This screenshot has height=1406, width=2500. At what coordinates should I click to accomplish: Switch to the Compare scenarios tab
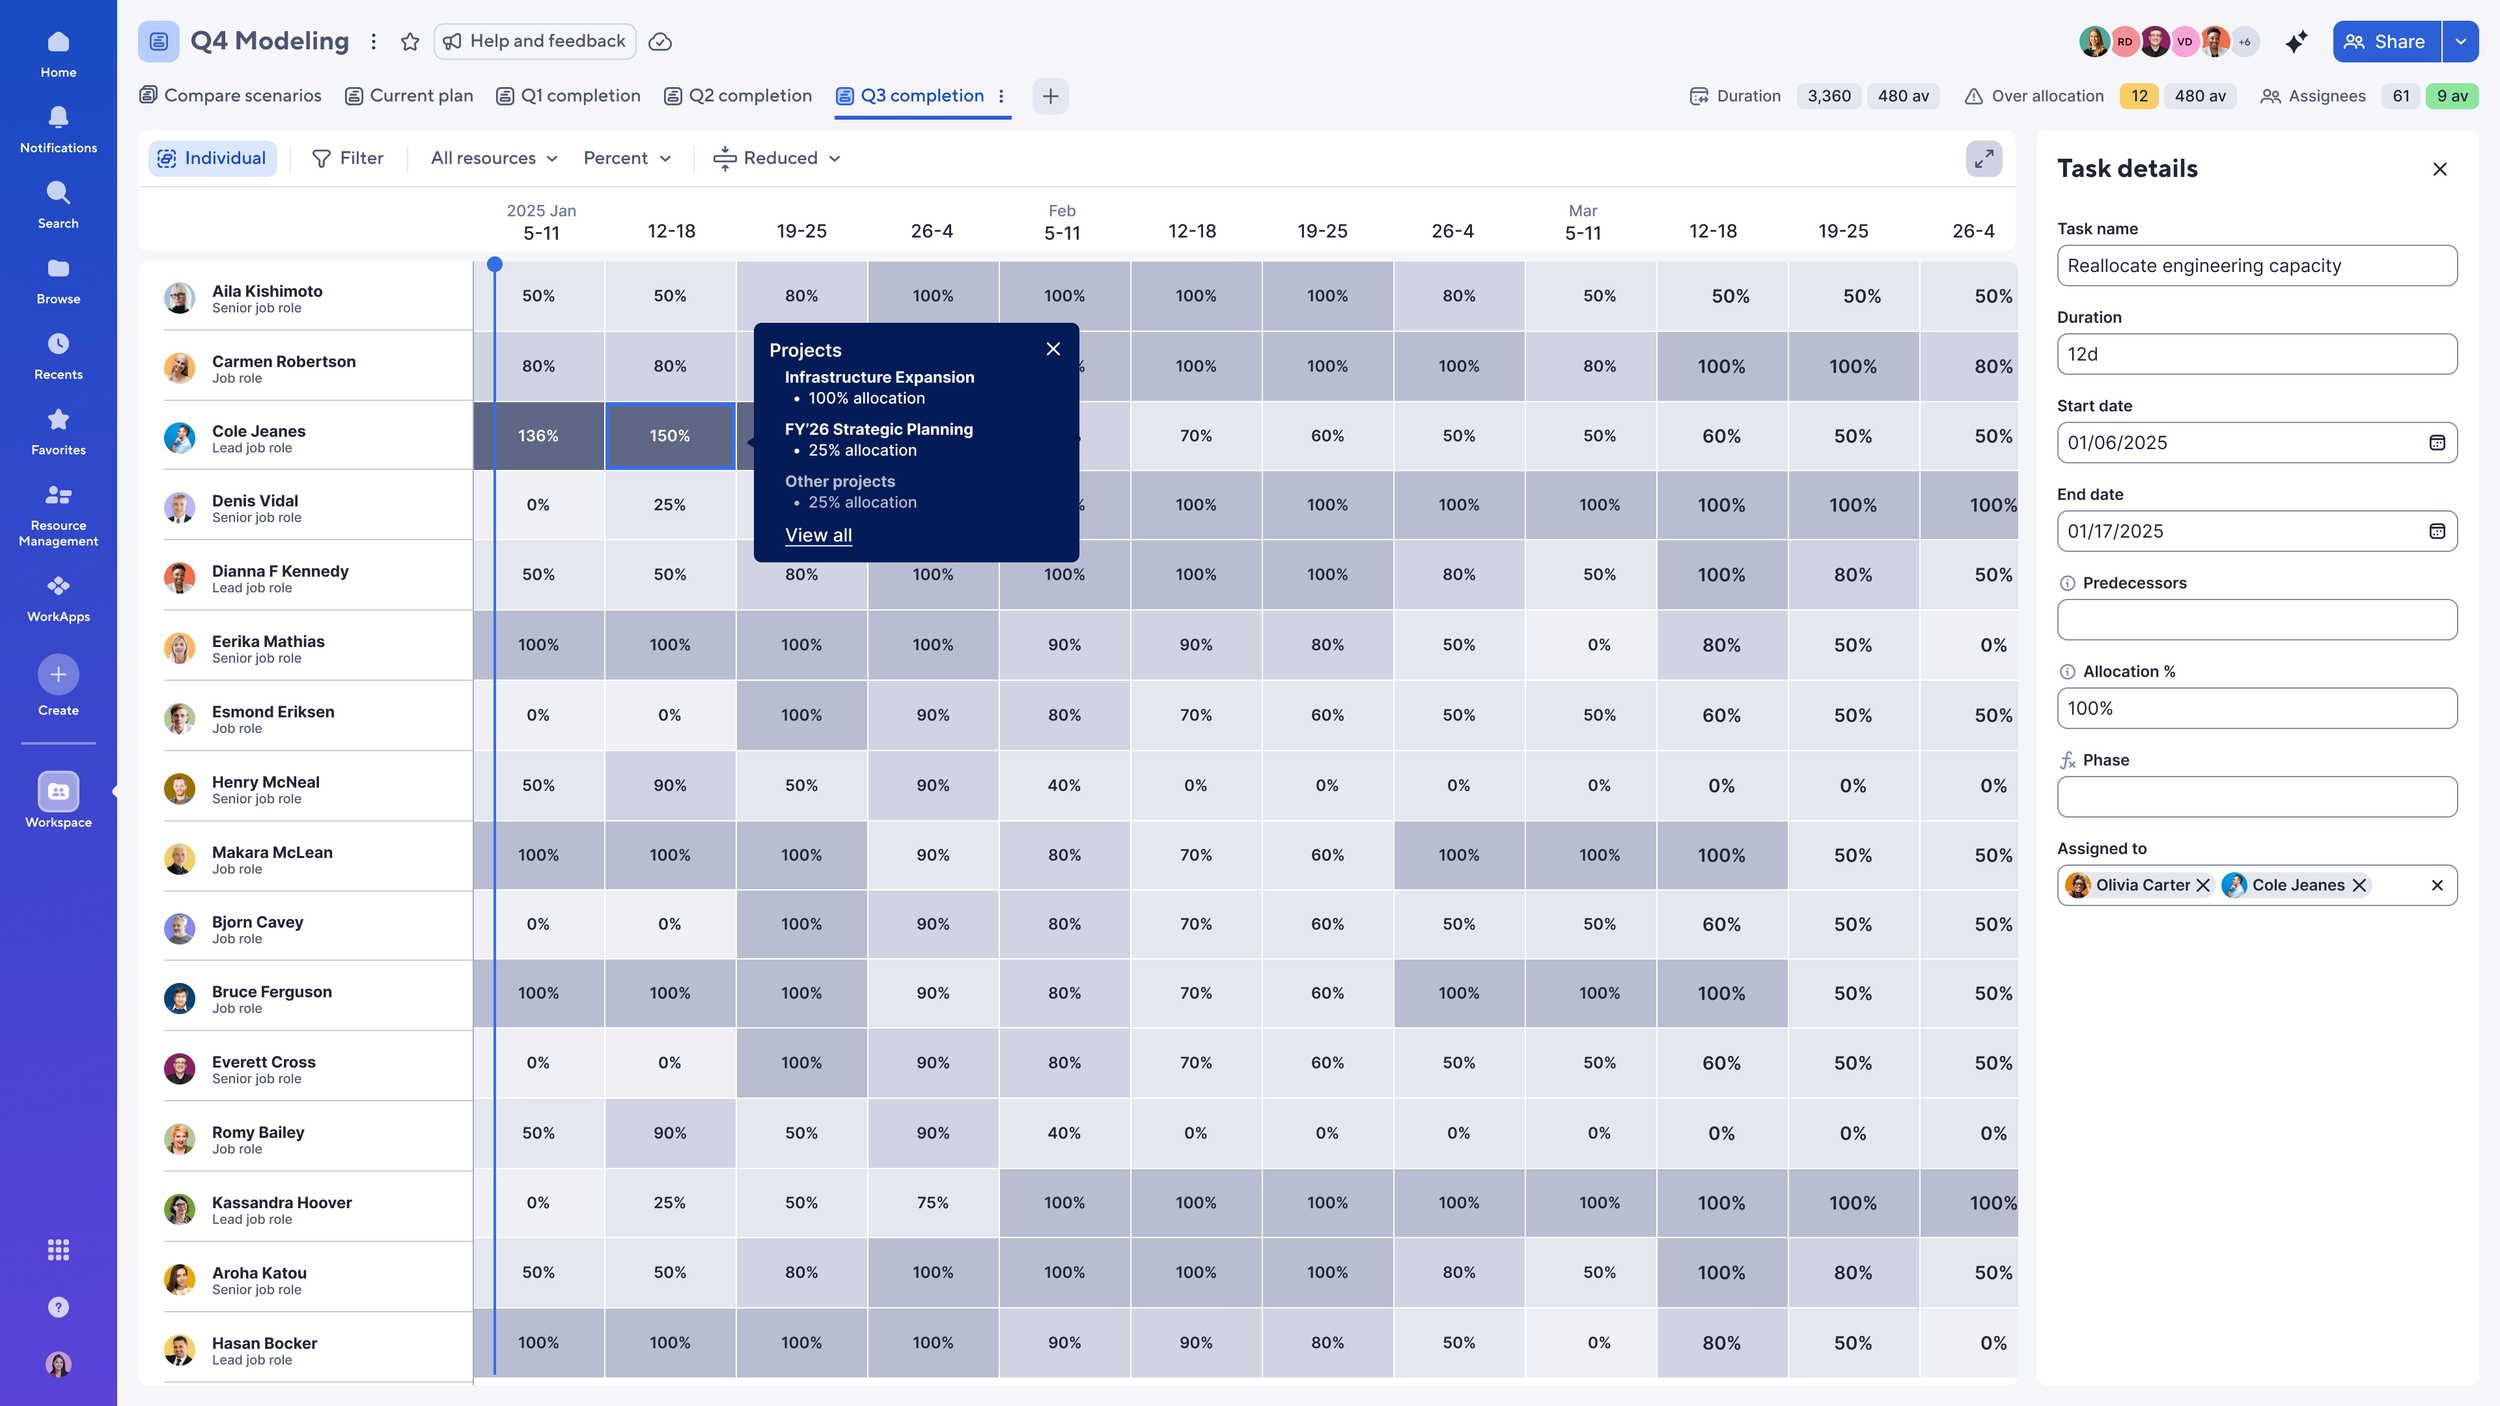(231, 96)
